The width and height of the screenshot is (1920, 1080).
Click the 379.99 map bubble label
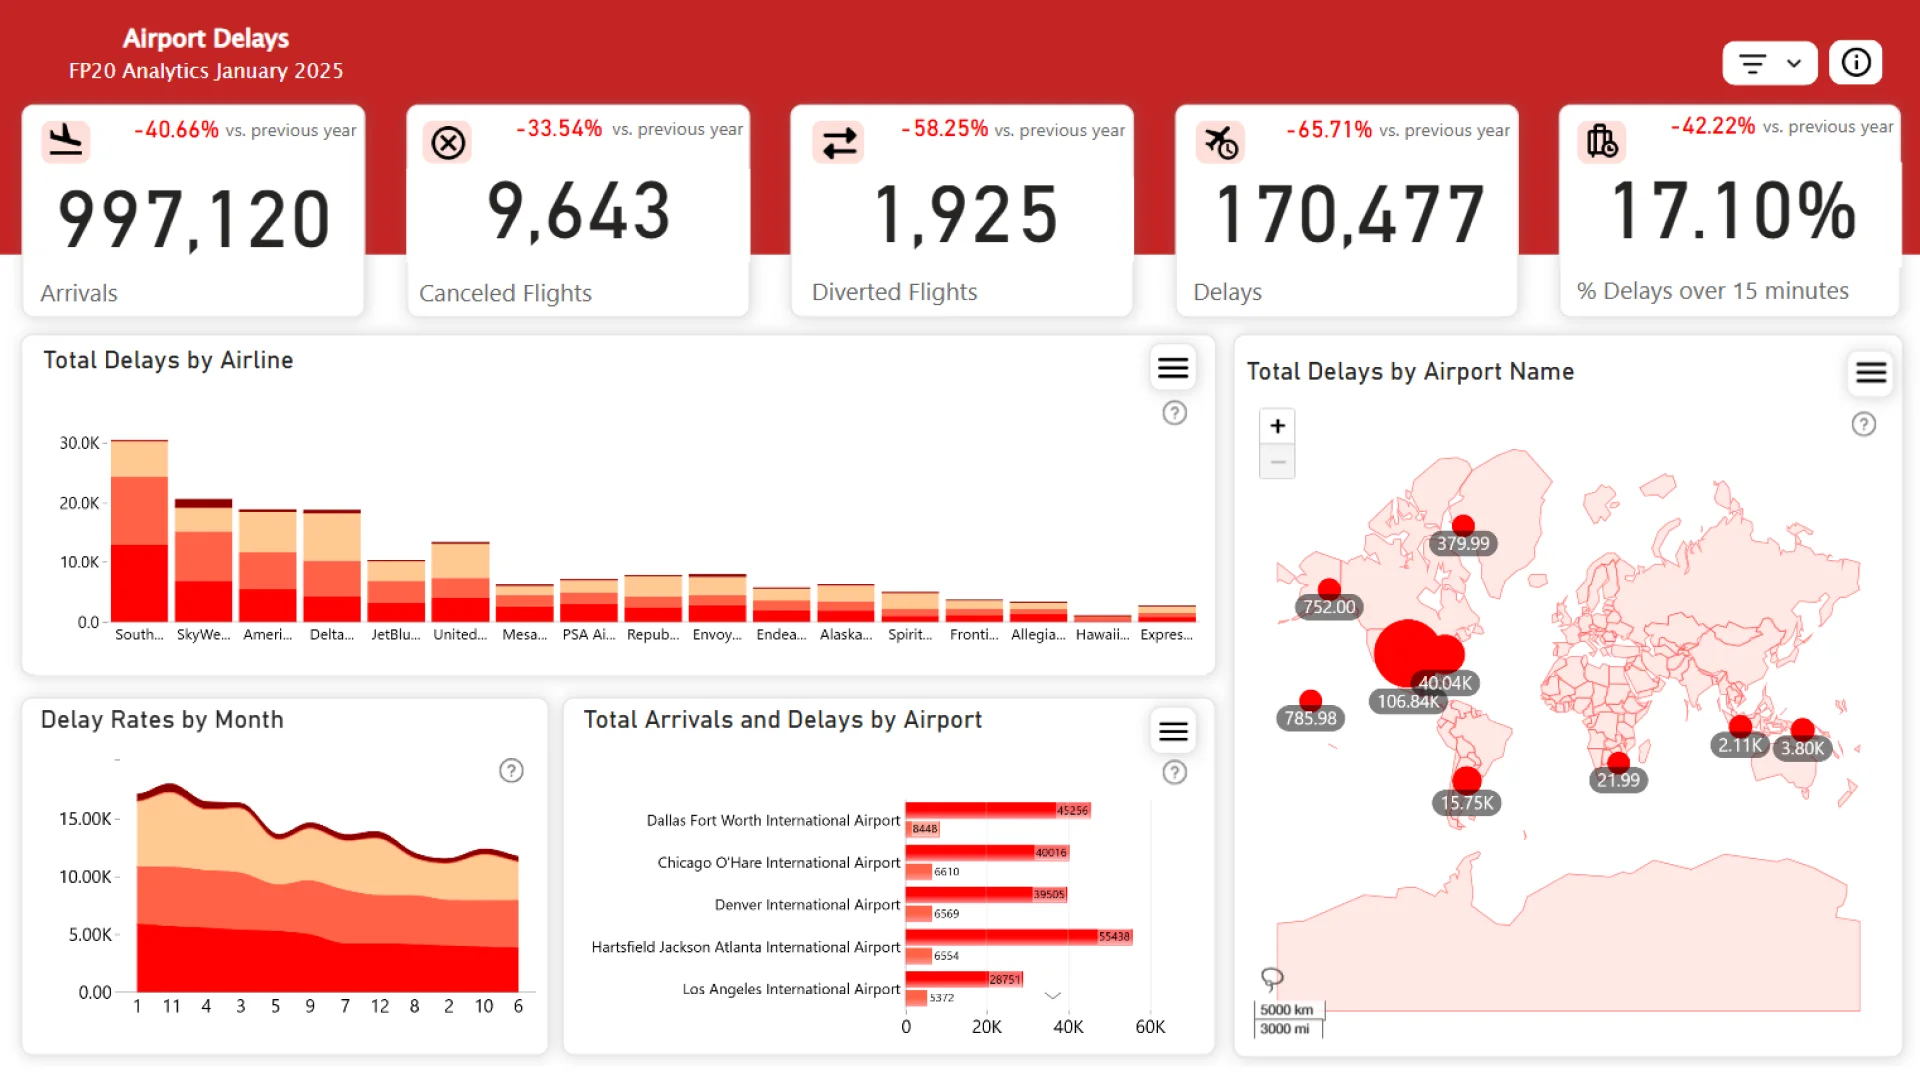[x=1463, y=544]
